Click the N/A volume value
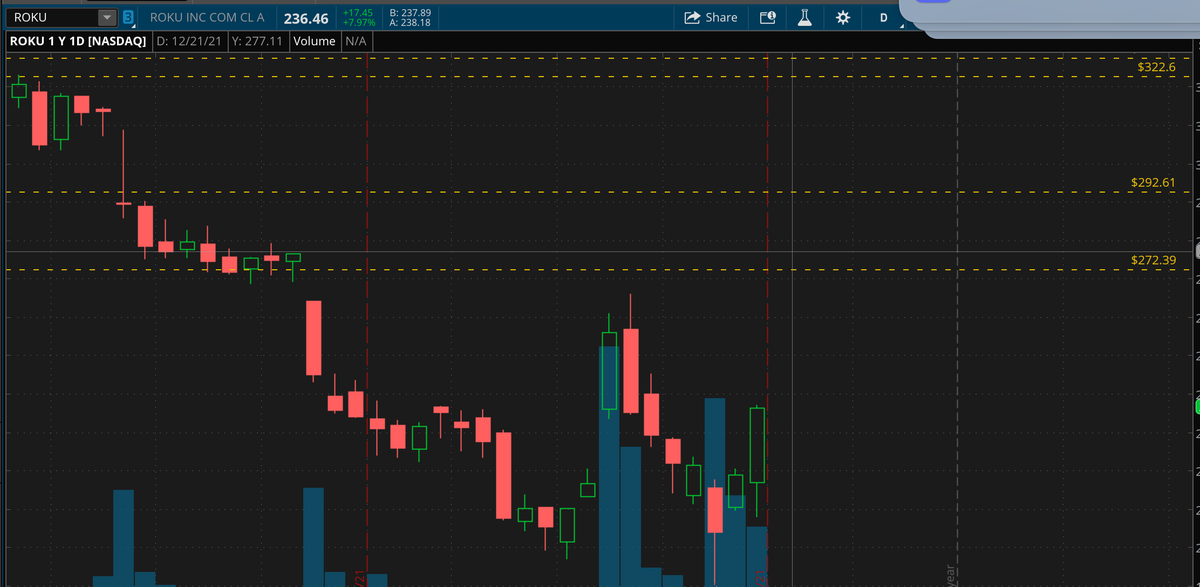This screenshot has width=1200, height=587. [356, 41]
